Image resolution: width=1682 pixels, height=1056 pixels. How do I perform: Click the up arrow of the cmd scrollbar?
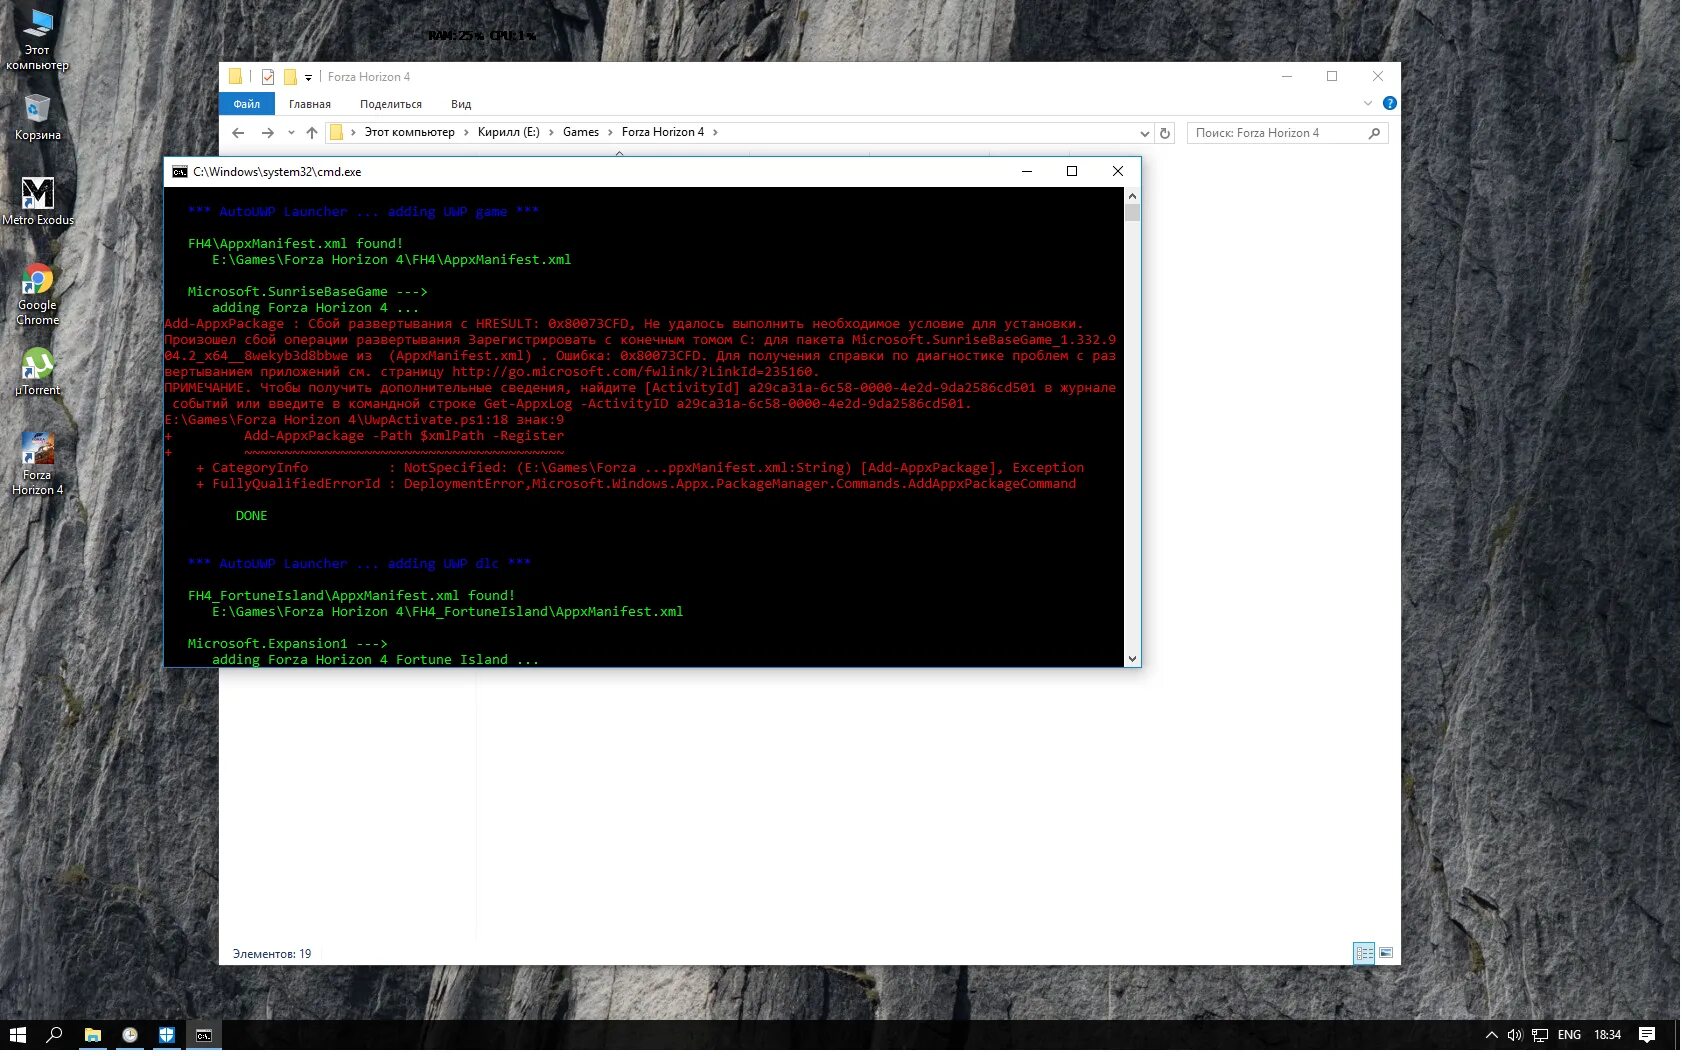point(1132,196)
